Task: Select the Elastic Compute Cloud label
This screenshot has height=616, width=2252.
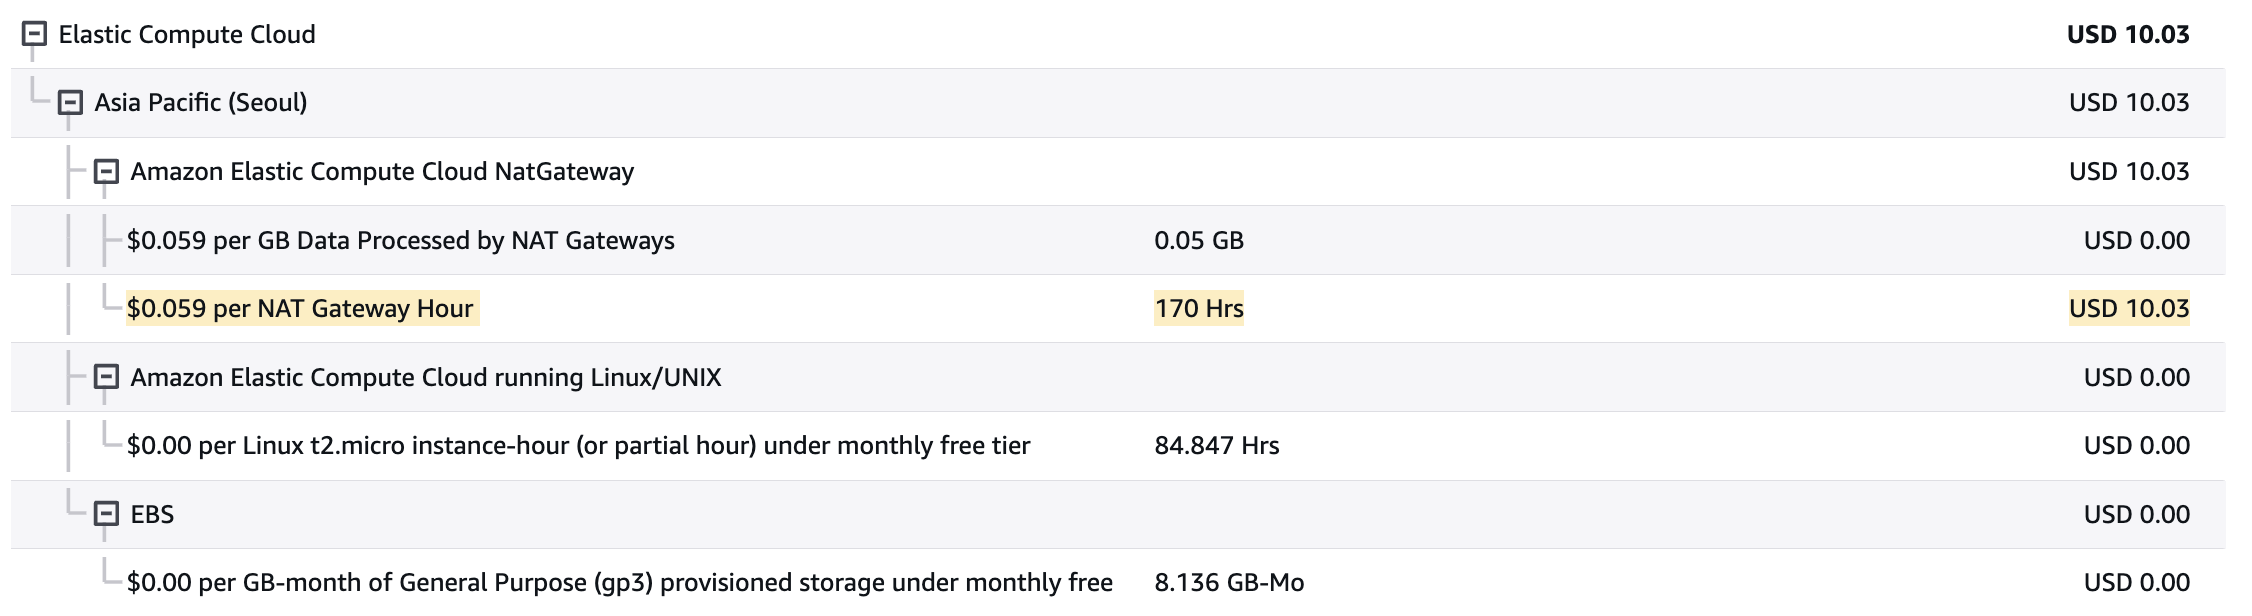Action: [x=187, y=34]
